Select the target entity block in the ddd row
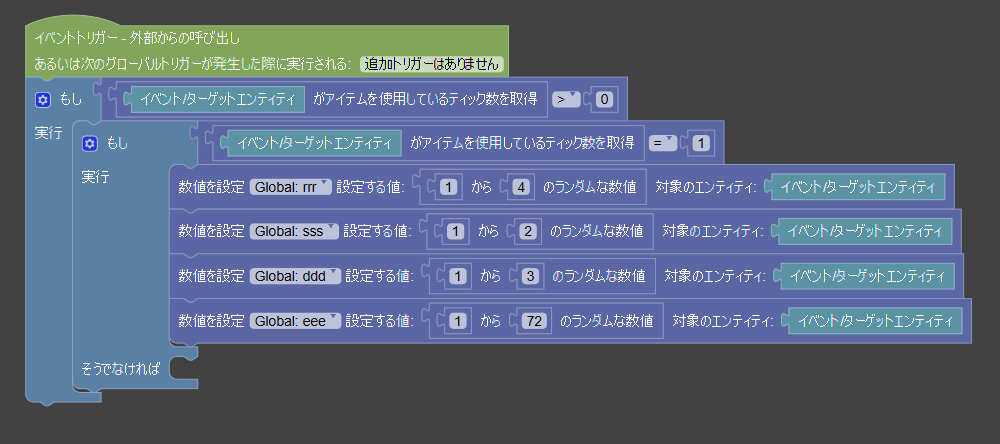1000x444 pixels. point(867,276)
